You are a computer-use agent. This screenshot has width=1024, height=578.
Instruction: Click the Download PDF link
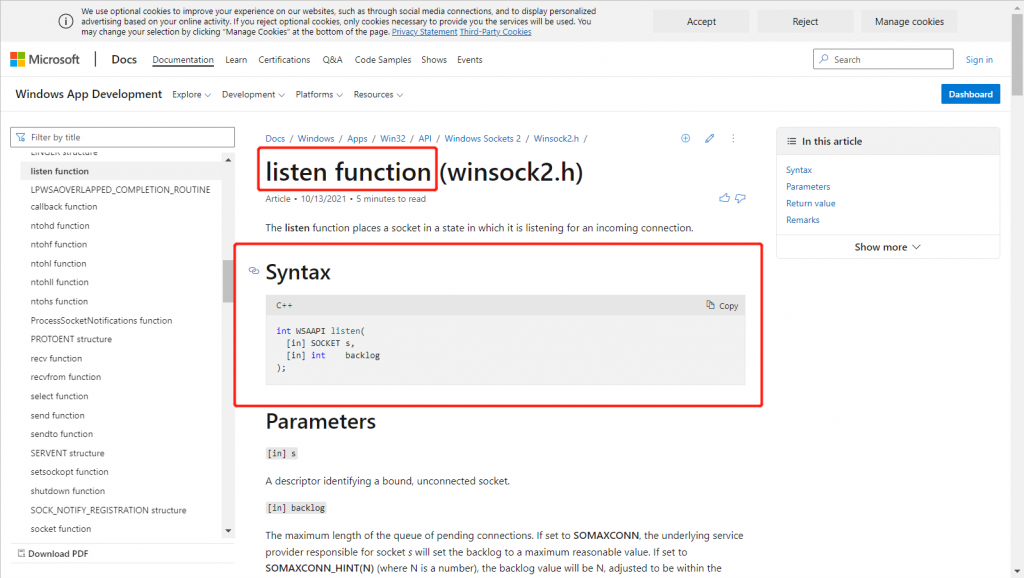tap(53, 553)
